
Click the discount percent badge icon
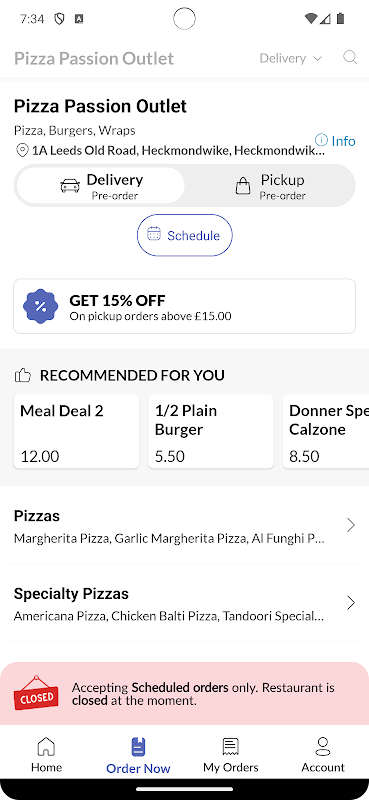pos(40,306)
